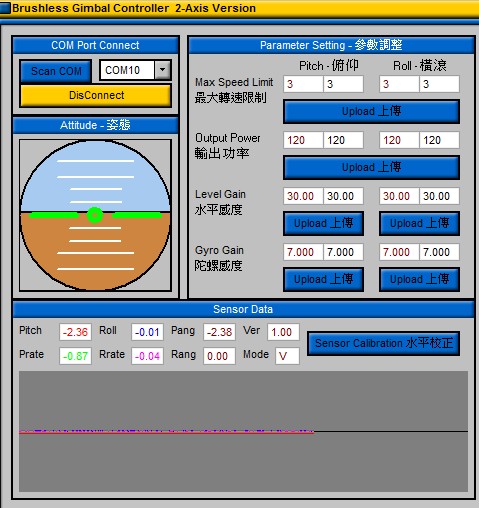Viewport: 479px width, 508px height.
Task: Click the Roll Output Power first field
Action: point(399,140)
